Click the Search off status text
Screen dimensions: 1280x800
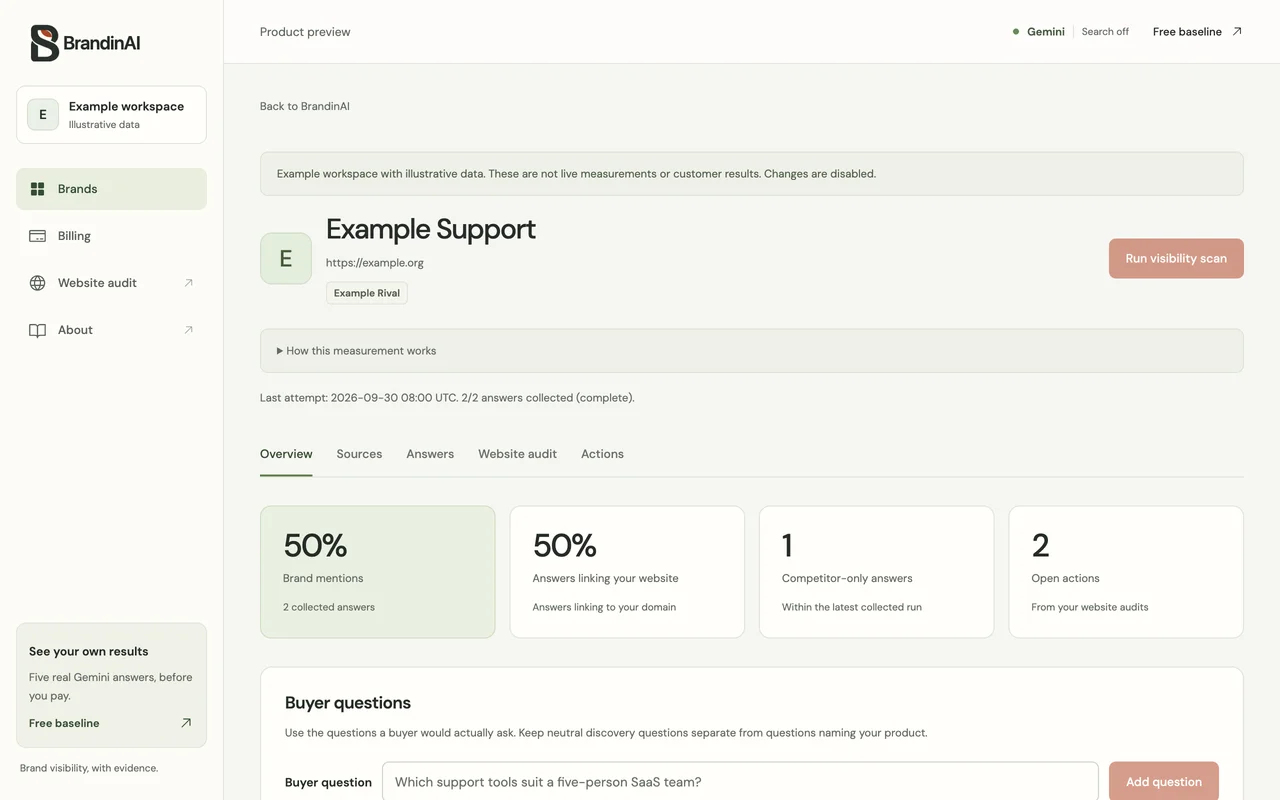[x=1105, y=32]
